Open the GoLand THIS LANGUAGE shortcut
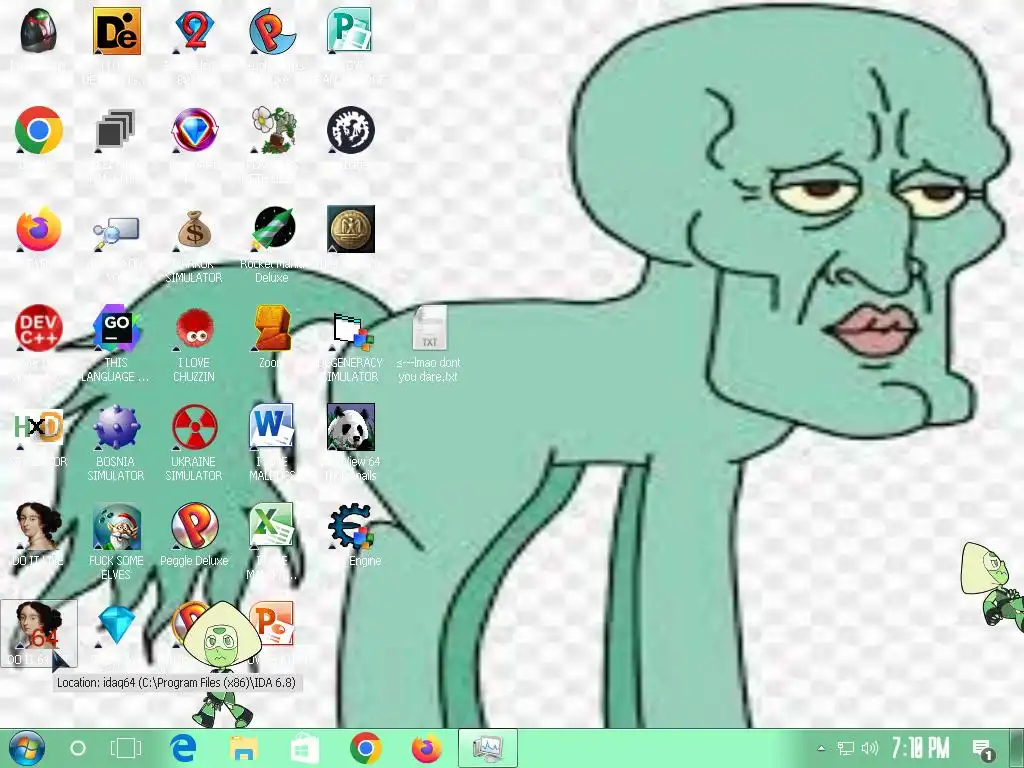This screenshot has height=768, width=1024. point(116,328)
